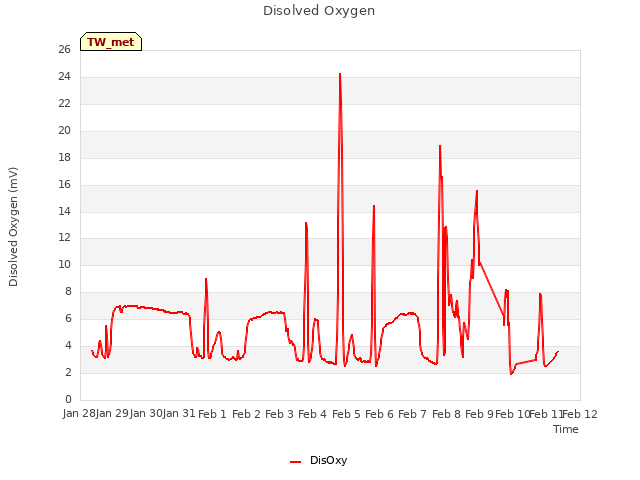The image size is (640, 480).
Task: Click the Feb 4 x-axis tick label
Action: click(x=313, y=414)
